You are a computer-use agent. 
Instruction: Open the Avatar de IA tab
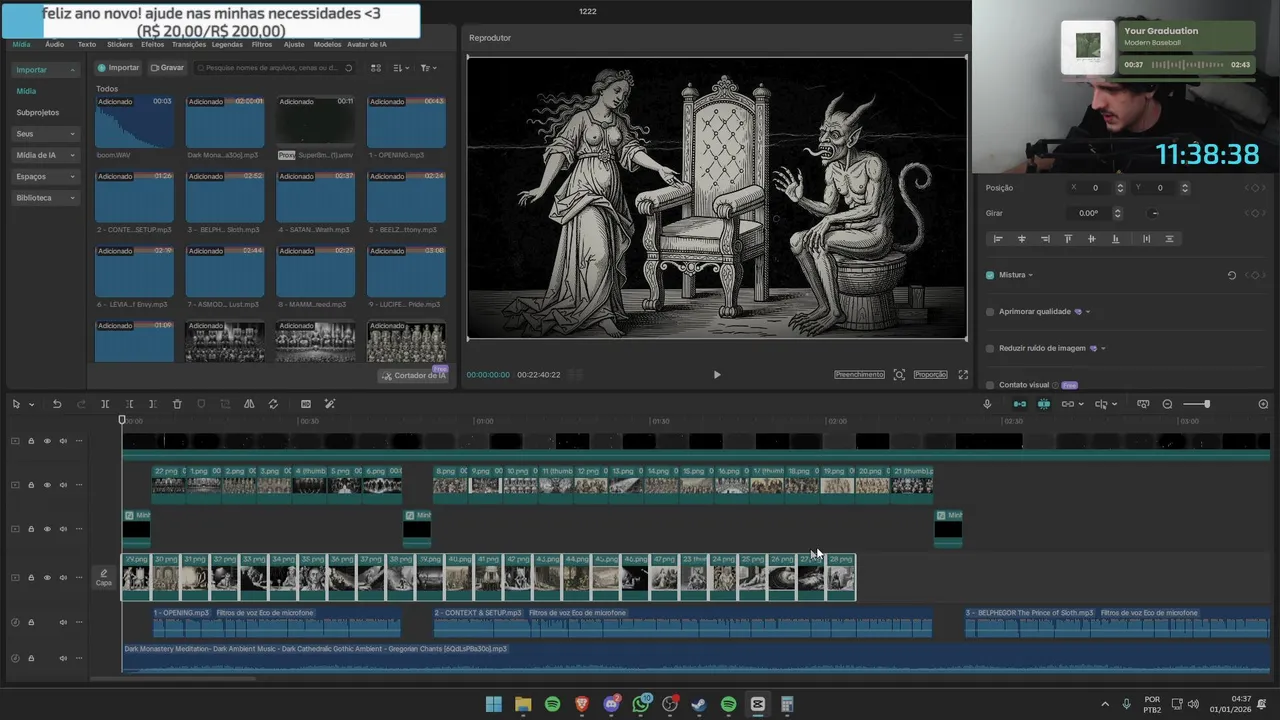[x=367, y=44]
